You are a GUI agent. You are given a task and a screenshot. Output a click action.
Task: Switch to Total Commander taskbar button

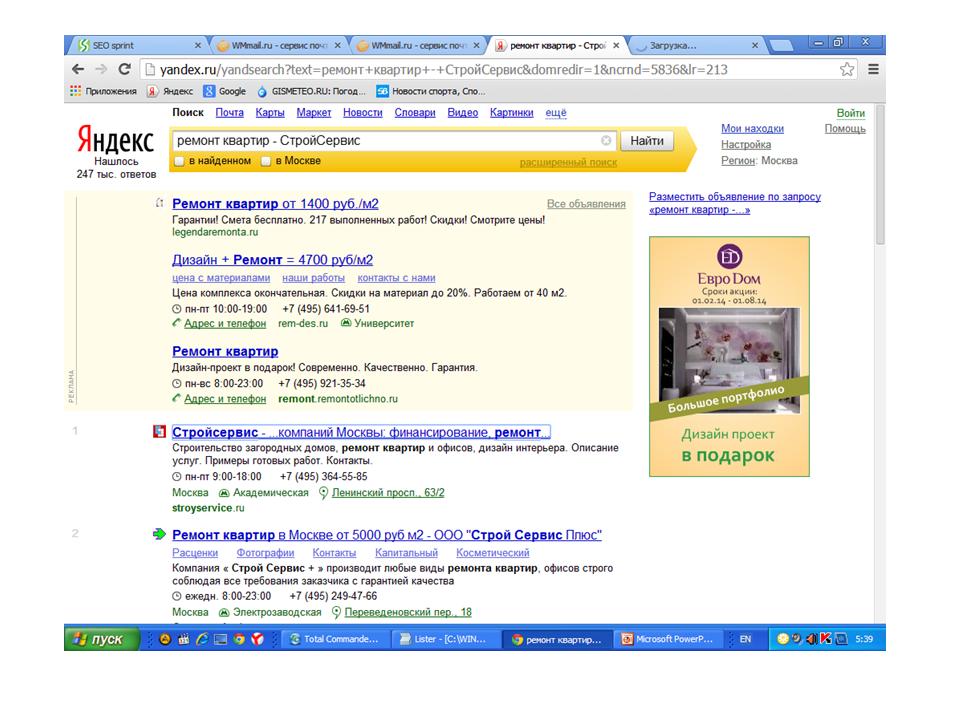pyautogui.click(x=336, y=639)
